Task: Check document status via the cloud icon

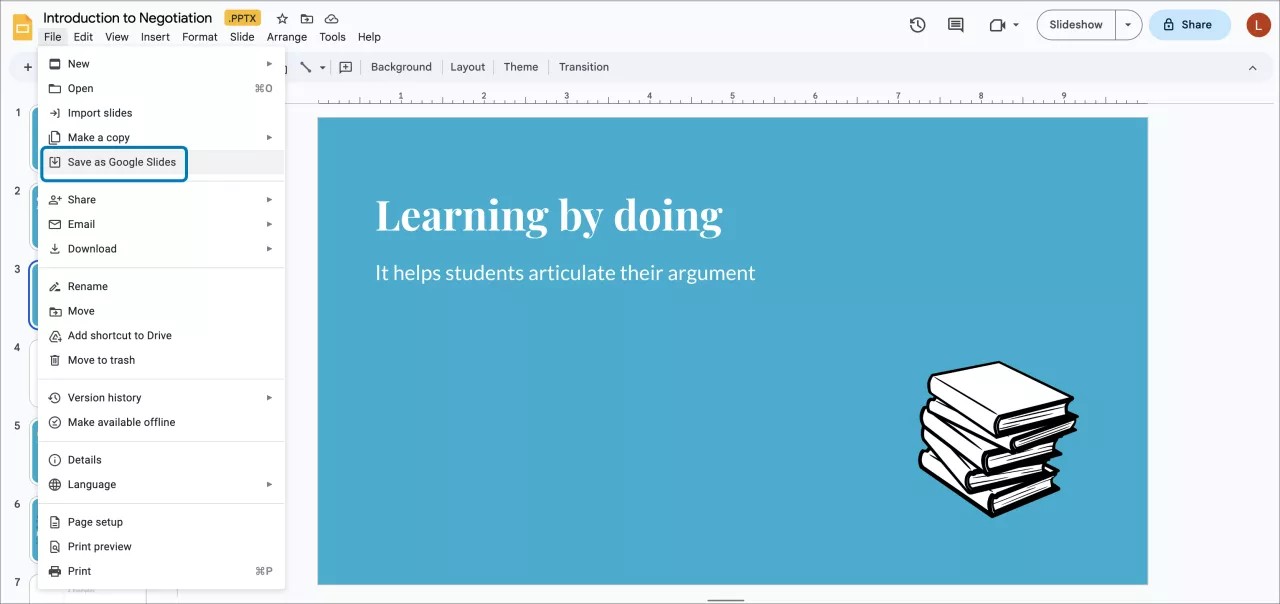Action: (x=331, y=17)
